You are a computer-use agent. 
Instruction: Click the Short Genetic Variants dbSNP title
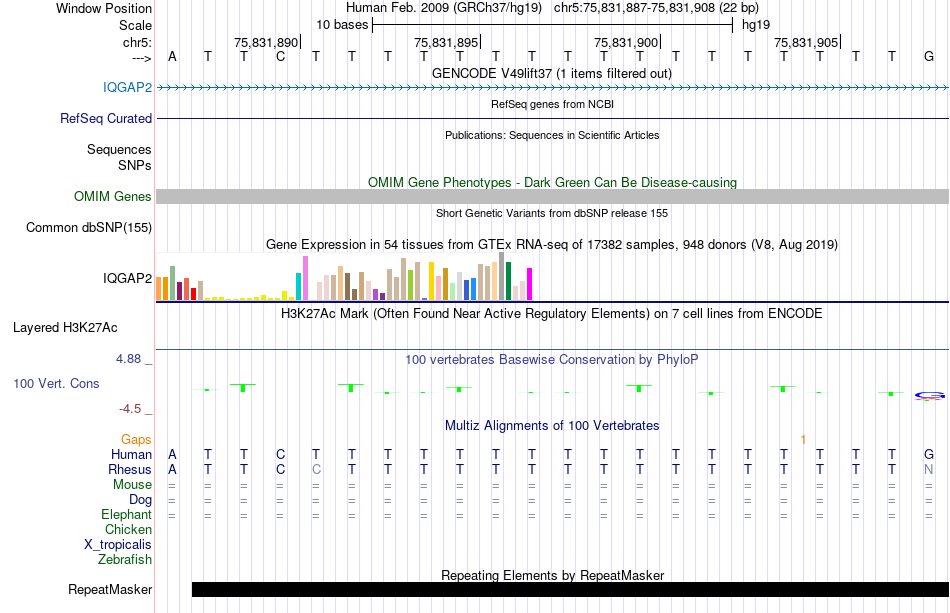[x=552, y=213]
